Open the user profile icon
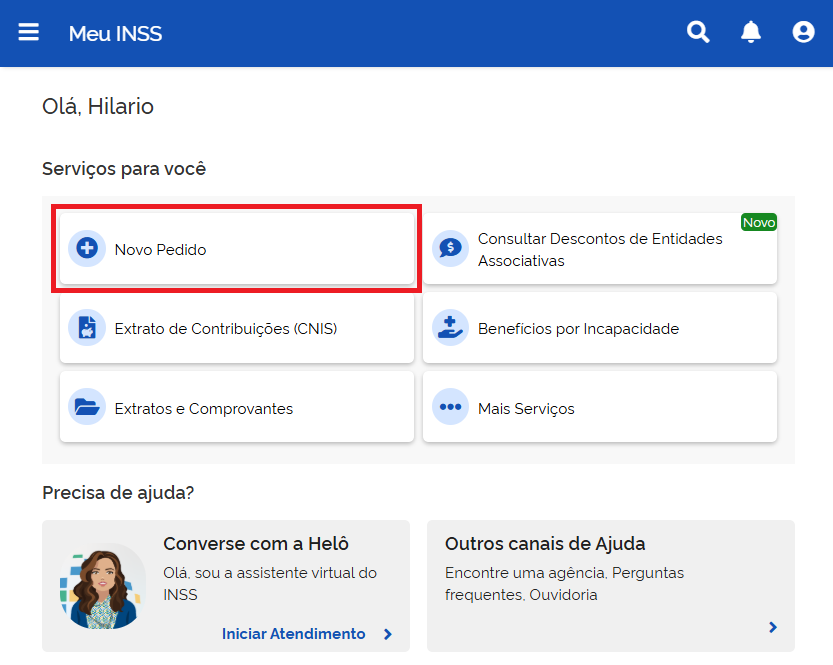This screenshot has width=833, height=665. coord(803,32)
